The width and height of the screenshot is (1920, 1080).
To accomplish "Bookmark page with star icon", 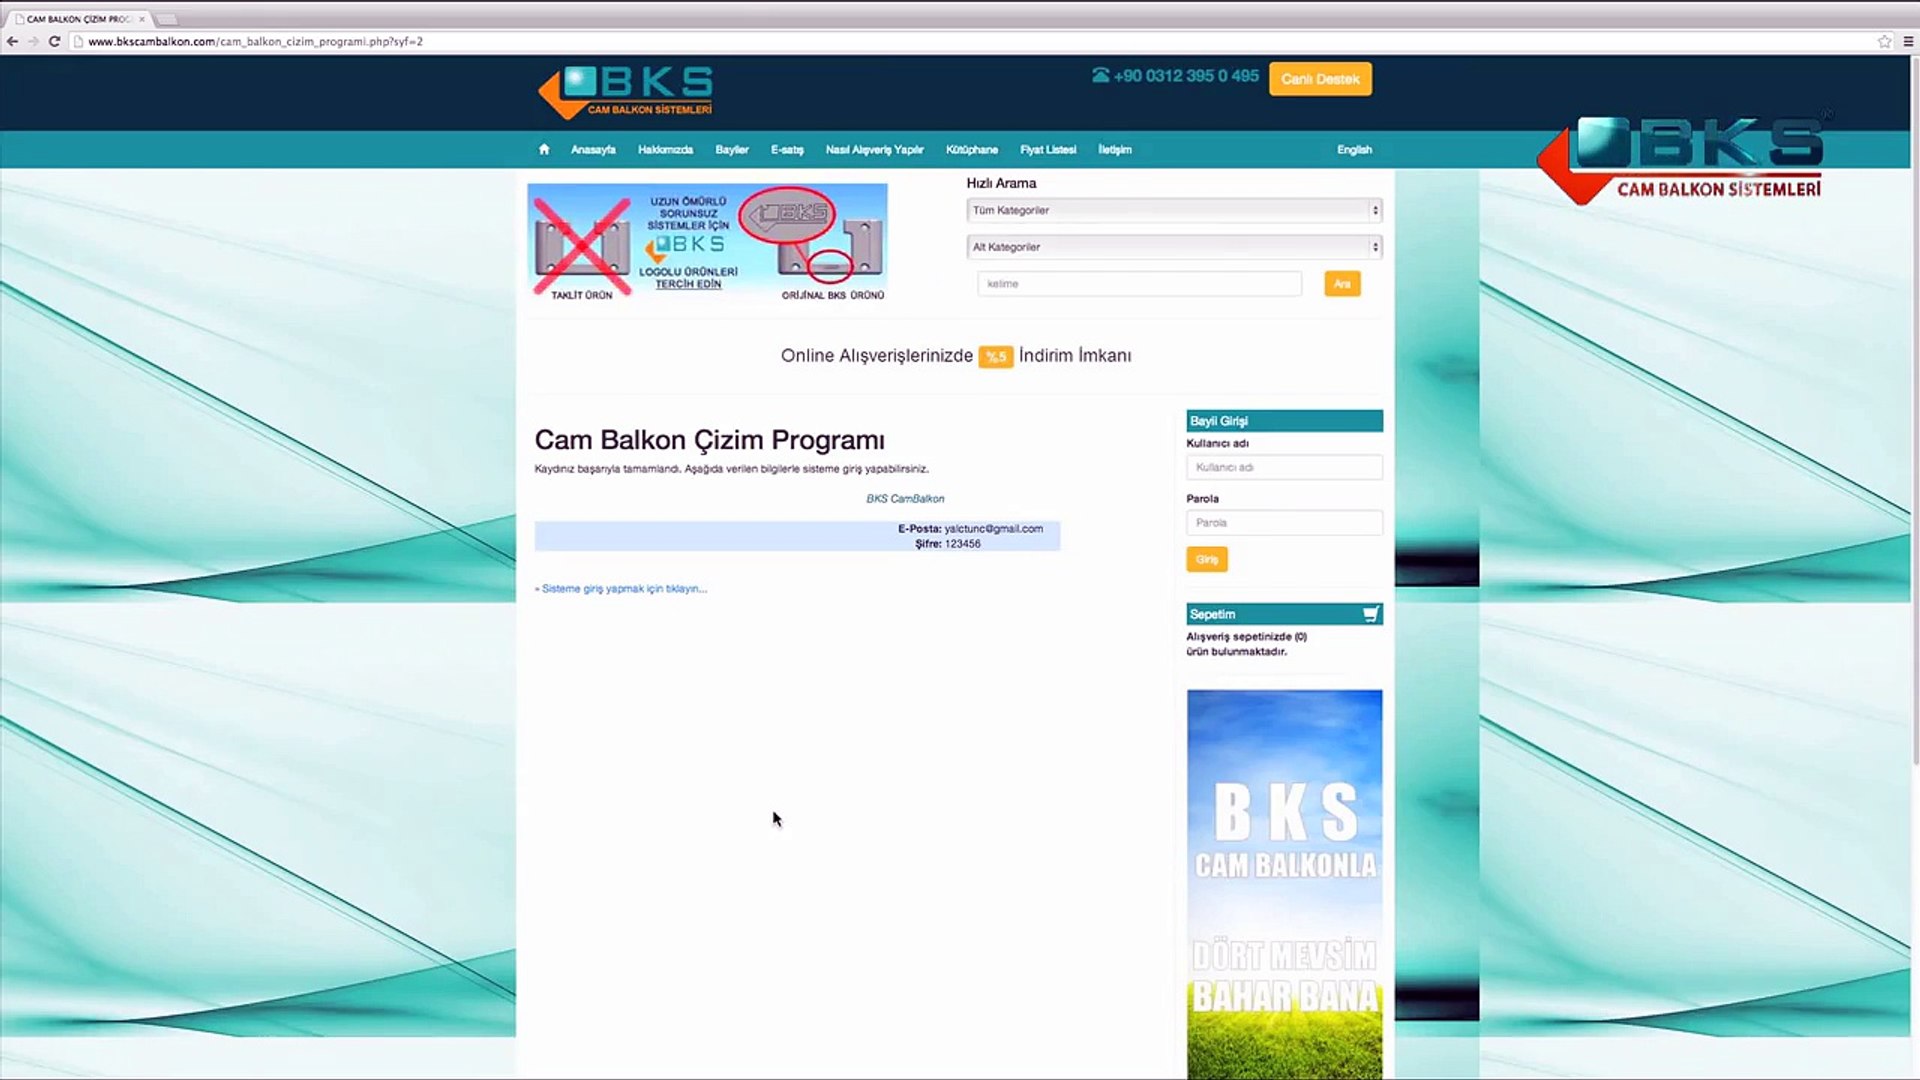I will [x=1884, y=41].
